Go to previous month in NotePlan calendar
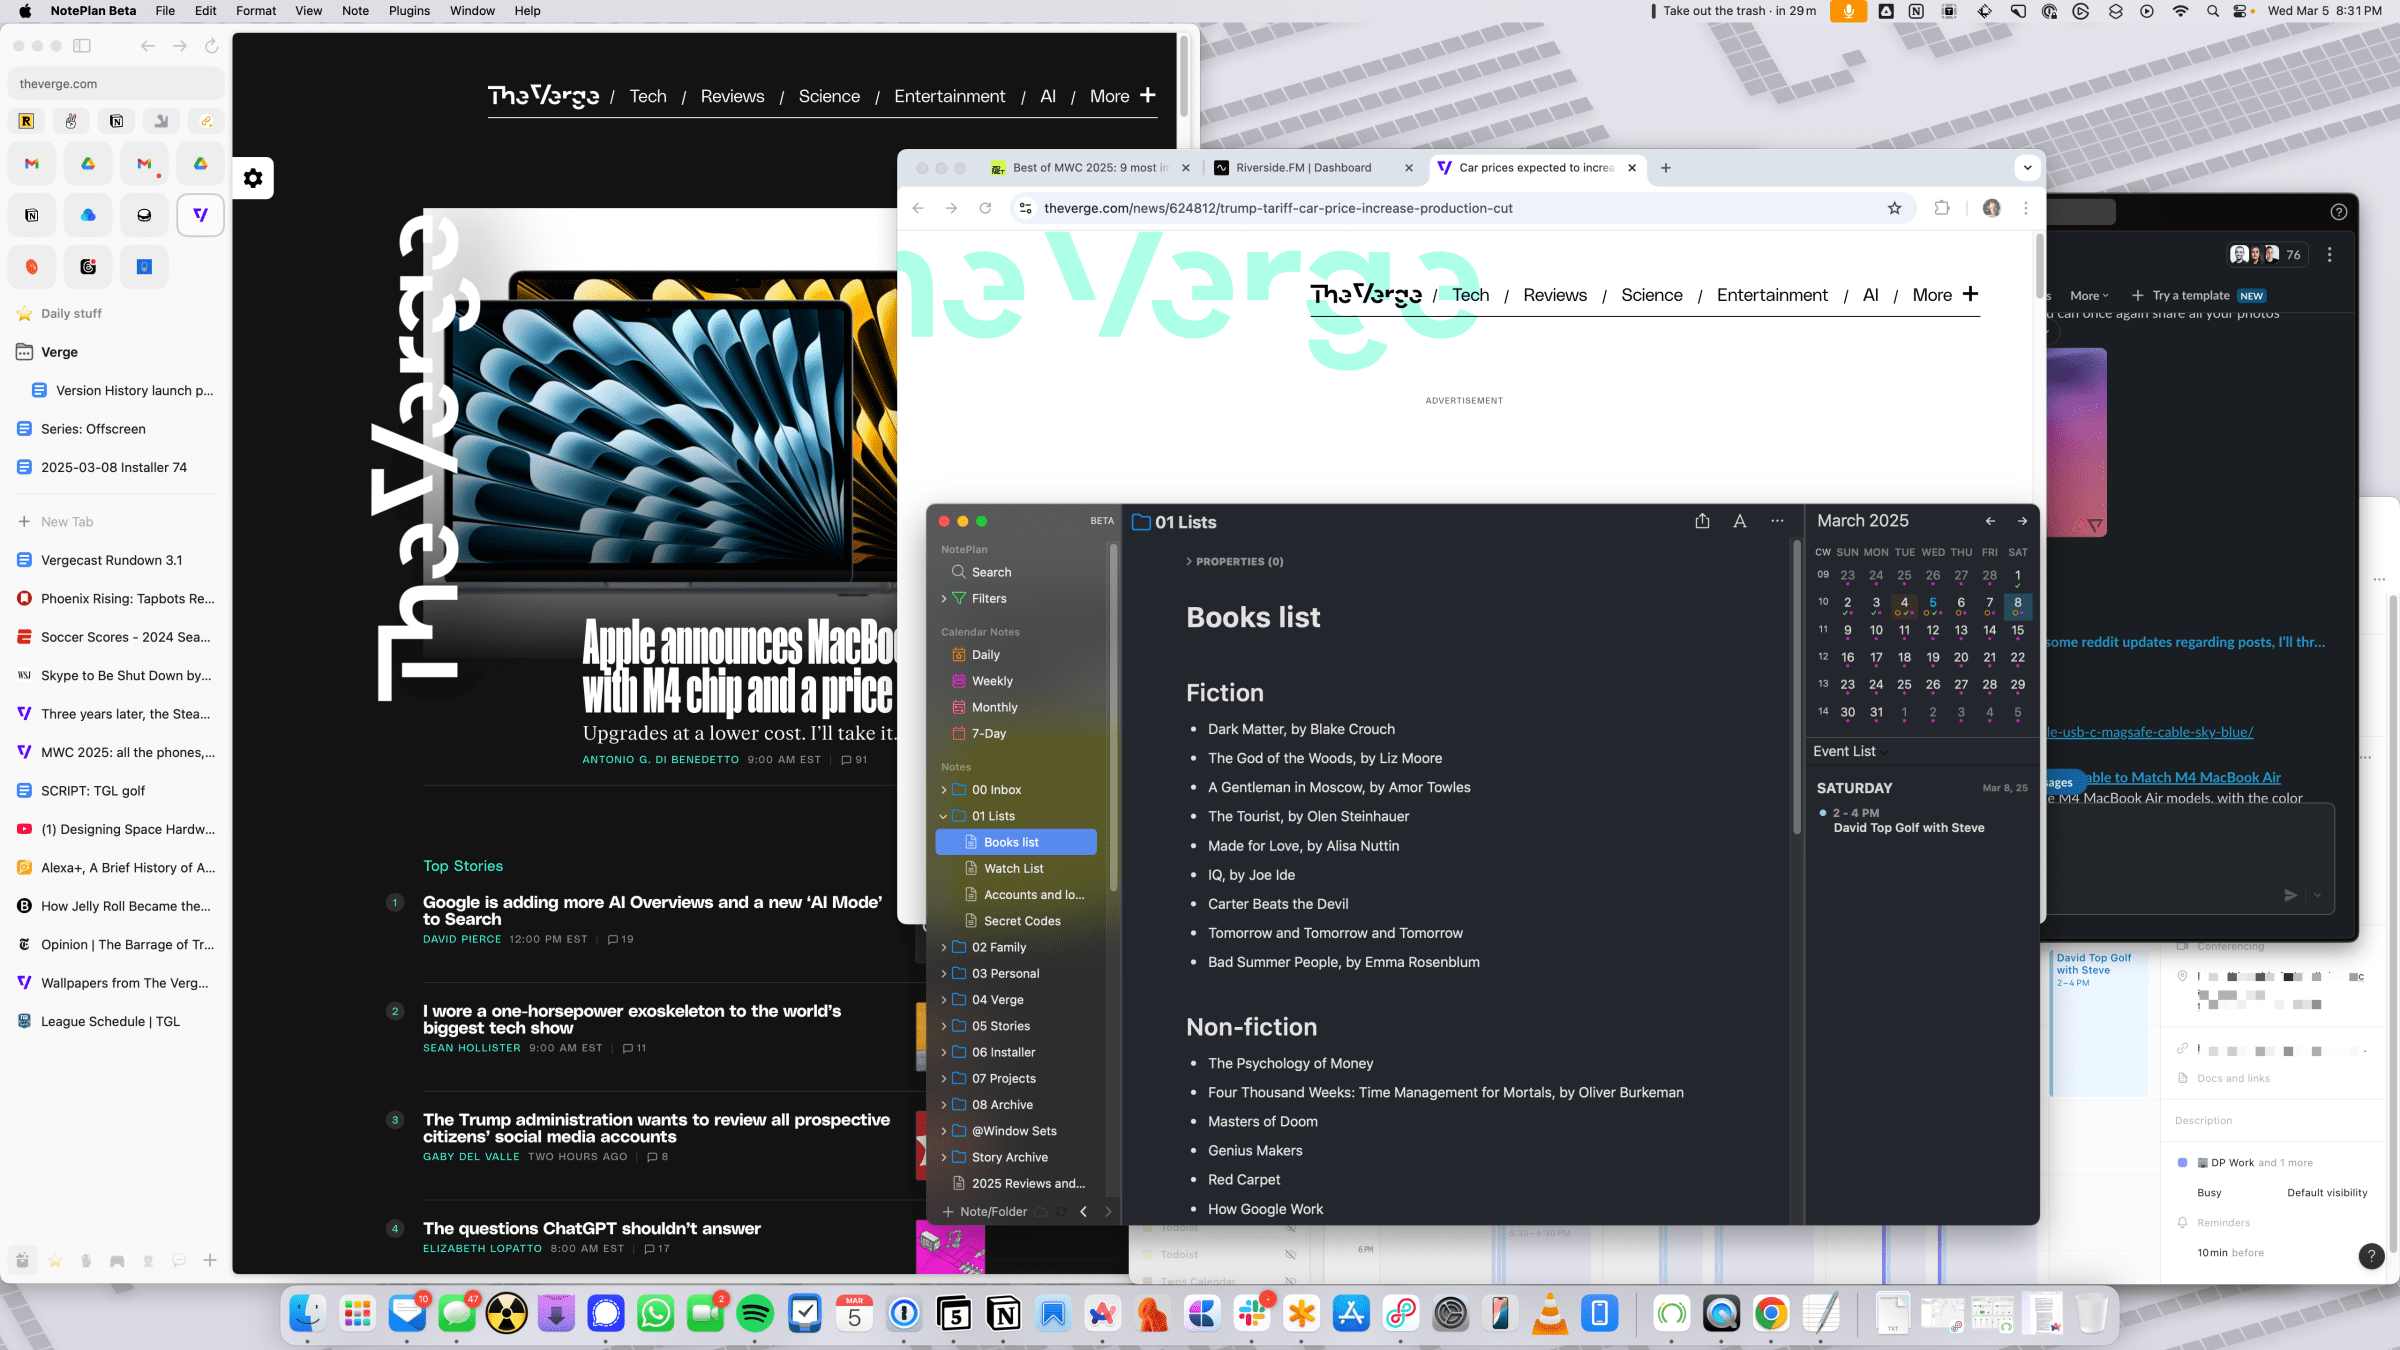The width and height of the screenshot is (2400, 1350). (1990, 521)
